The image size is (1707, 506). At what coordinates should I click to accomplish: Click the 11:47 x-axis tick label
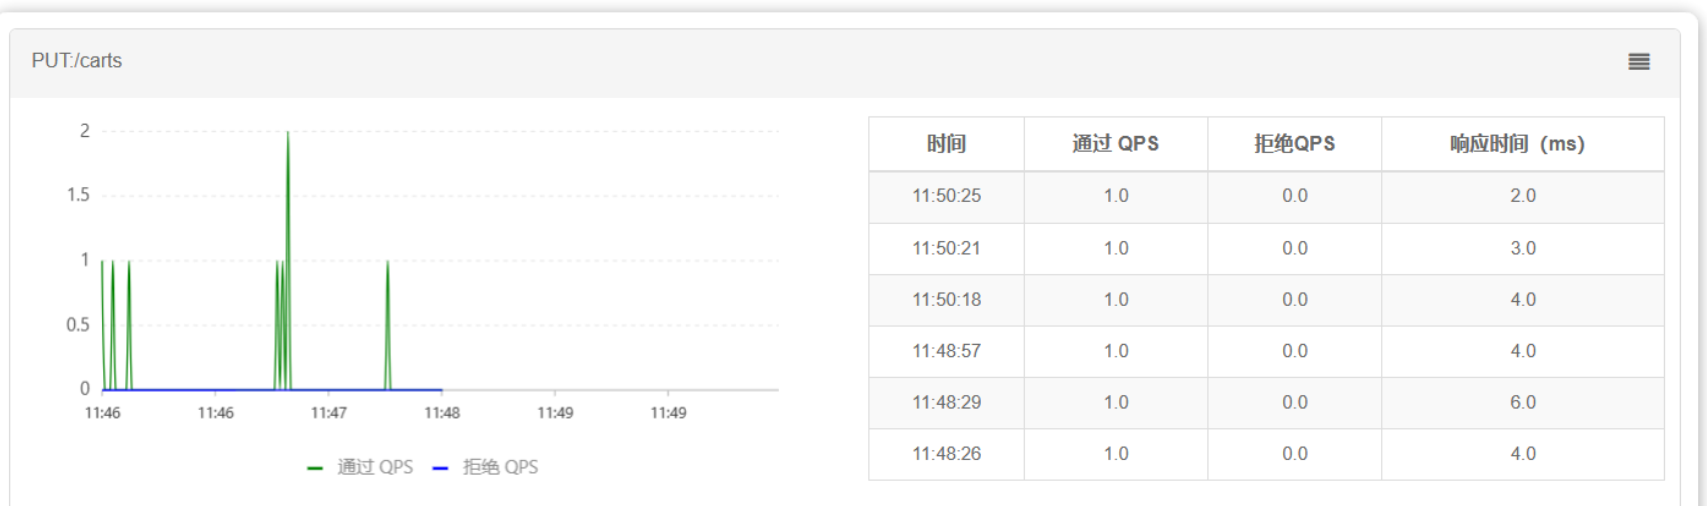tap(329, 413)
